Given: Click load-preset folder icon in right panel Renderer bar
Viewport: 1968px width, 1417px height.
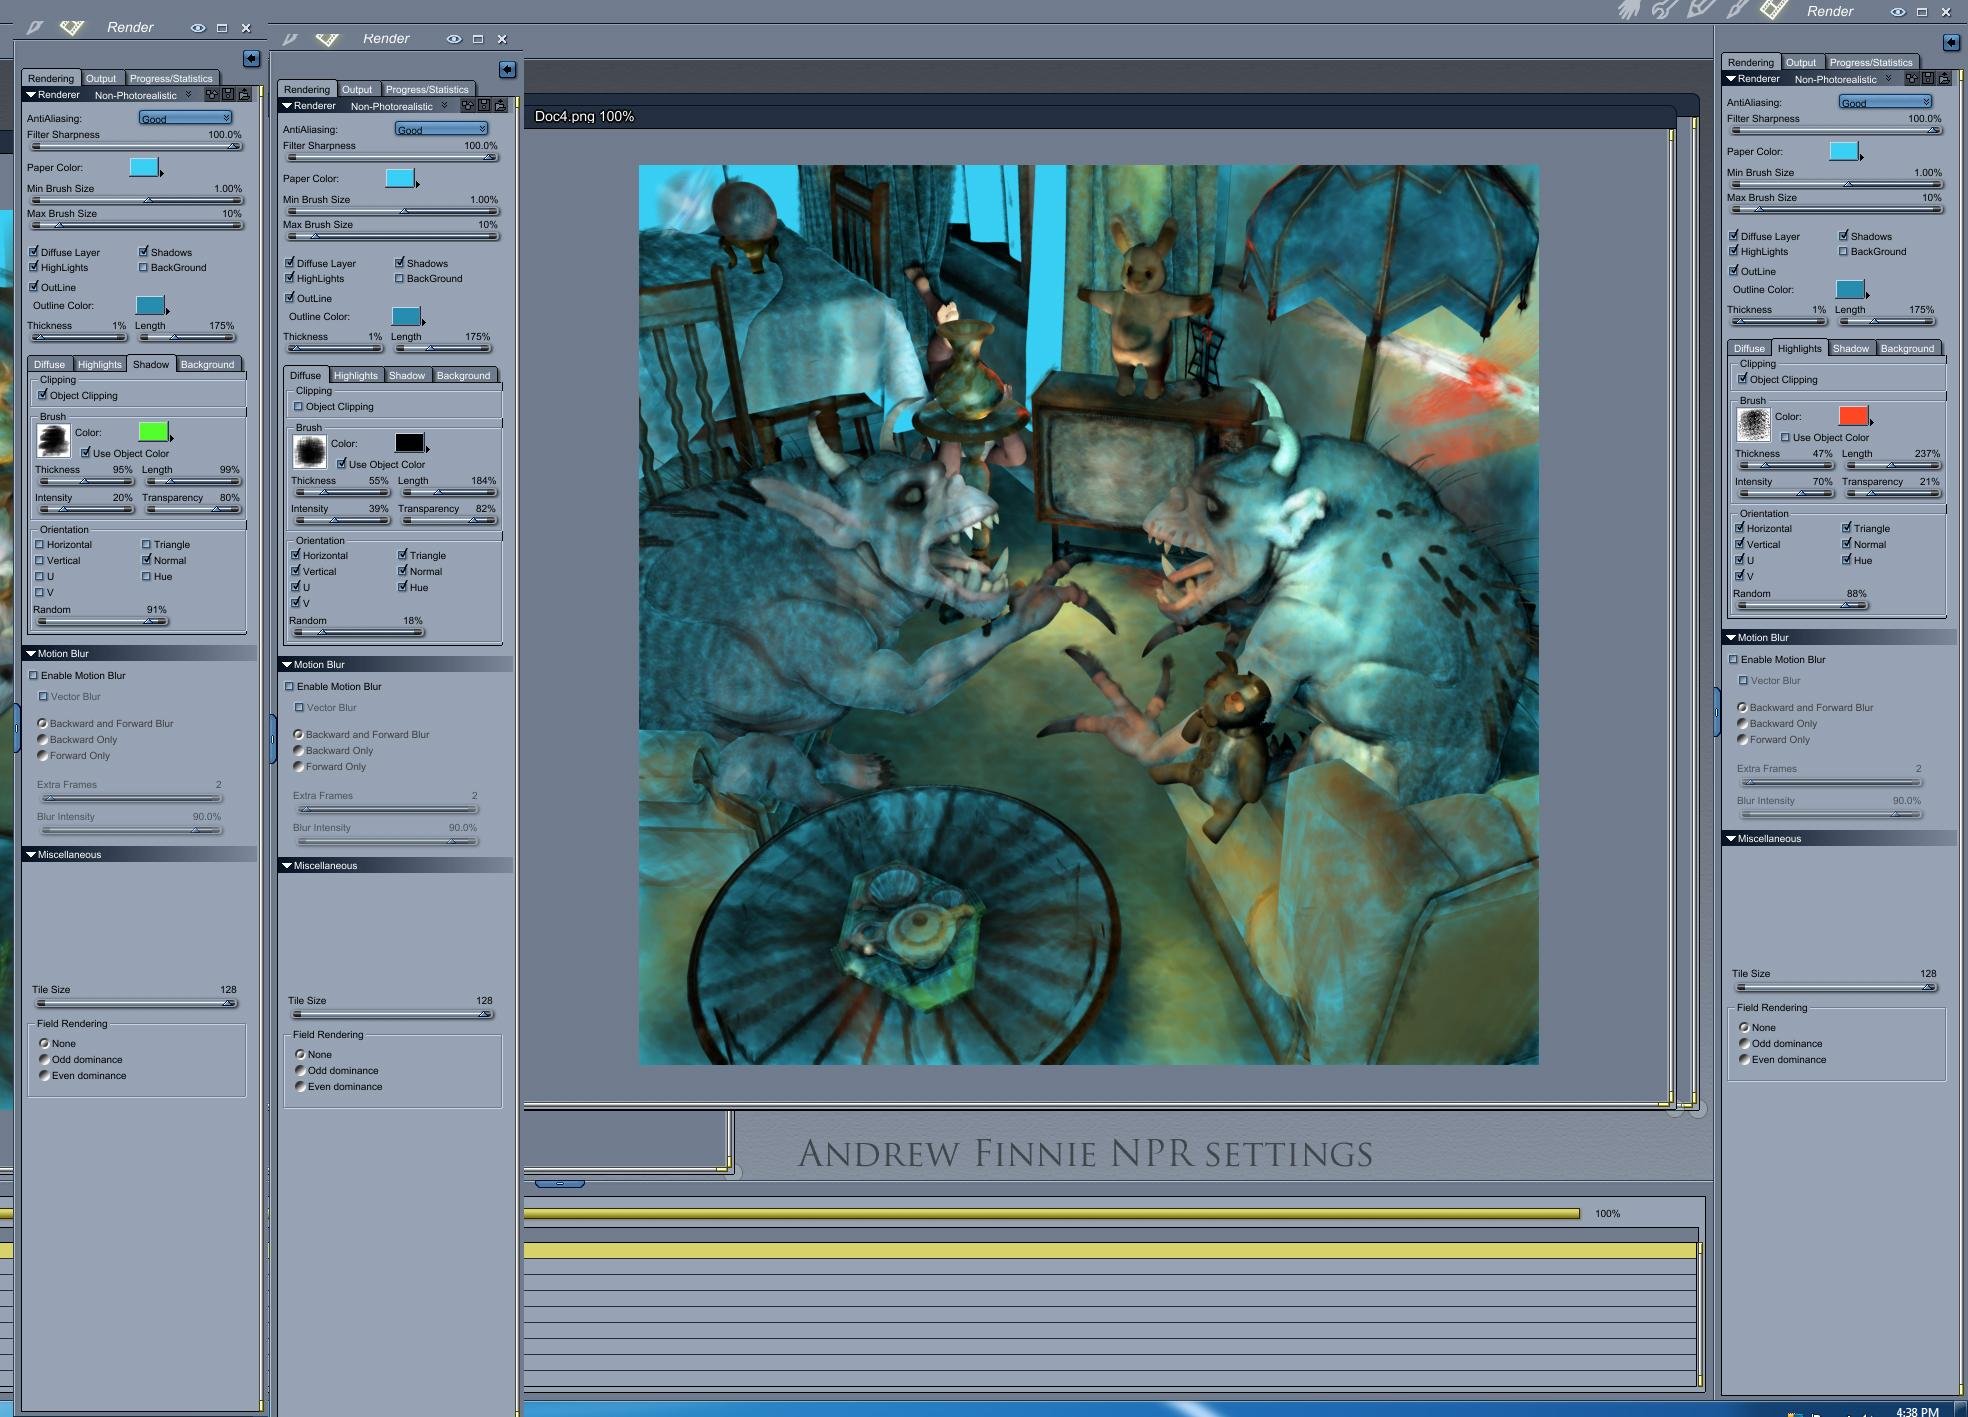Looking at the screenshot, I should [x=1943, y=78].
